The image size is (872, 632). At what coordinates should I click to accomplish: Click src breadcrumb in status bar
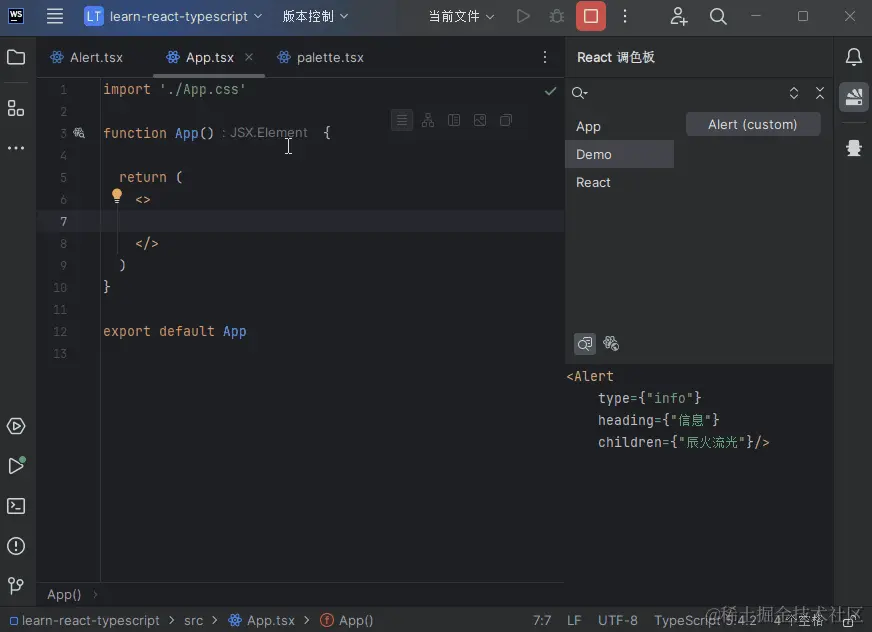click(194, 620)
